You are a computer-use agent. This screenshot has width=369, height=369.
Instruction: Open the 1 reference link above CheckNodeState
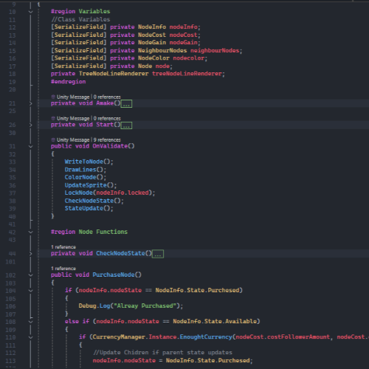63,247
